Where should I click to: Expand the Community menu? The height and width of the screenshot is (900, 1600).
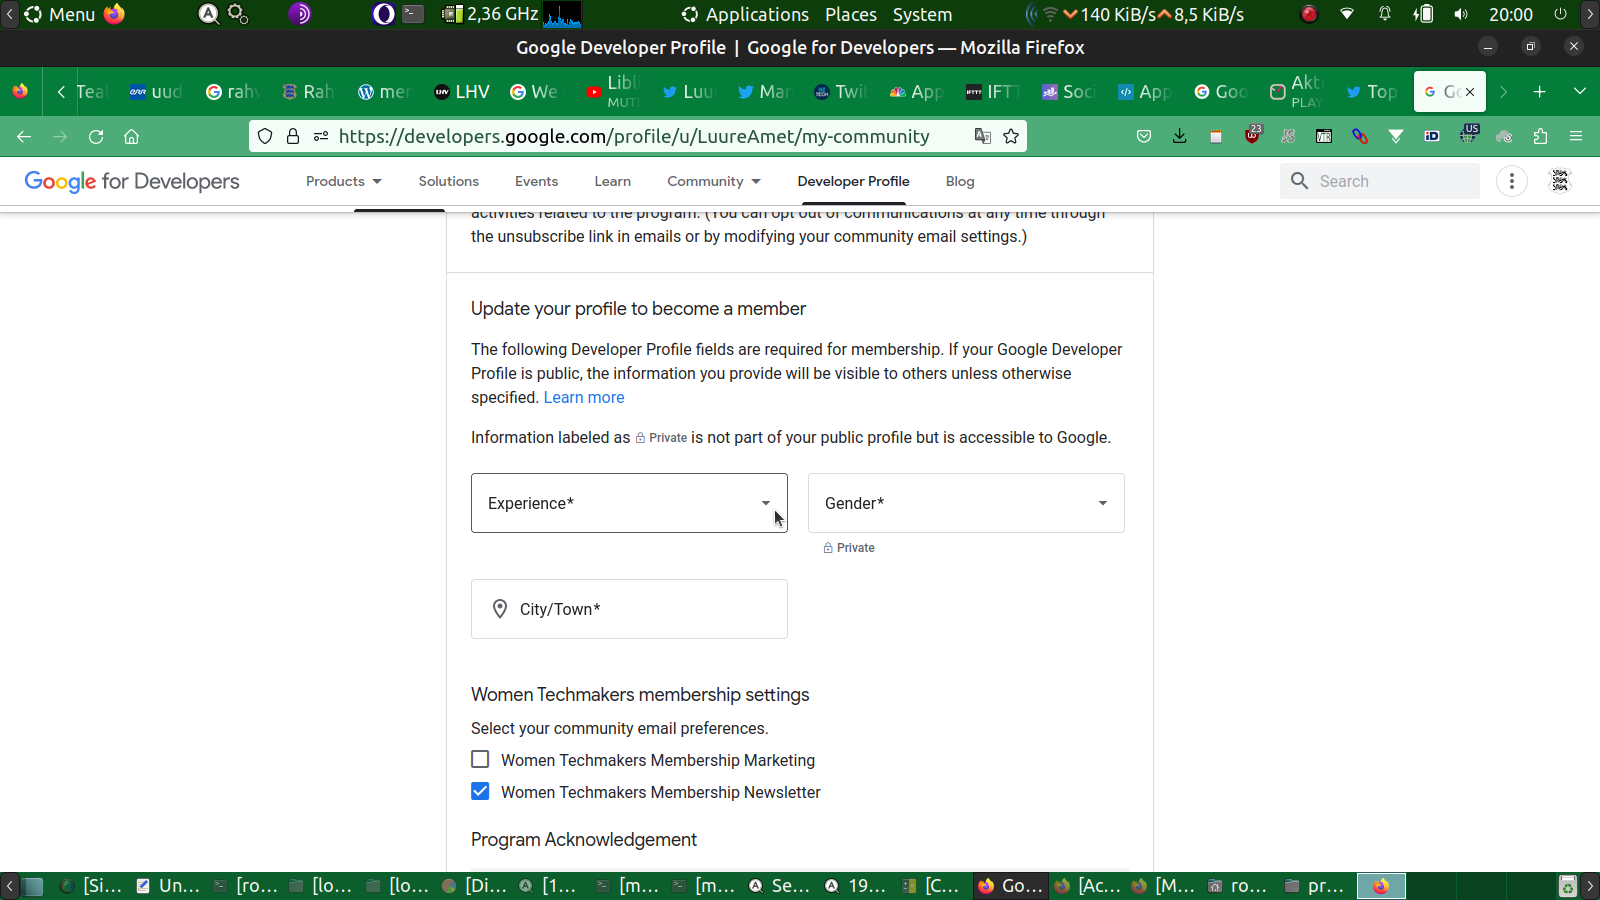(x=714, y=181)
